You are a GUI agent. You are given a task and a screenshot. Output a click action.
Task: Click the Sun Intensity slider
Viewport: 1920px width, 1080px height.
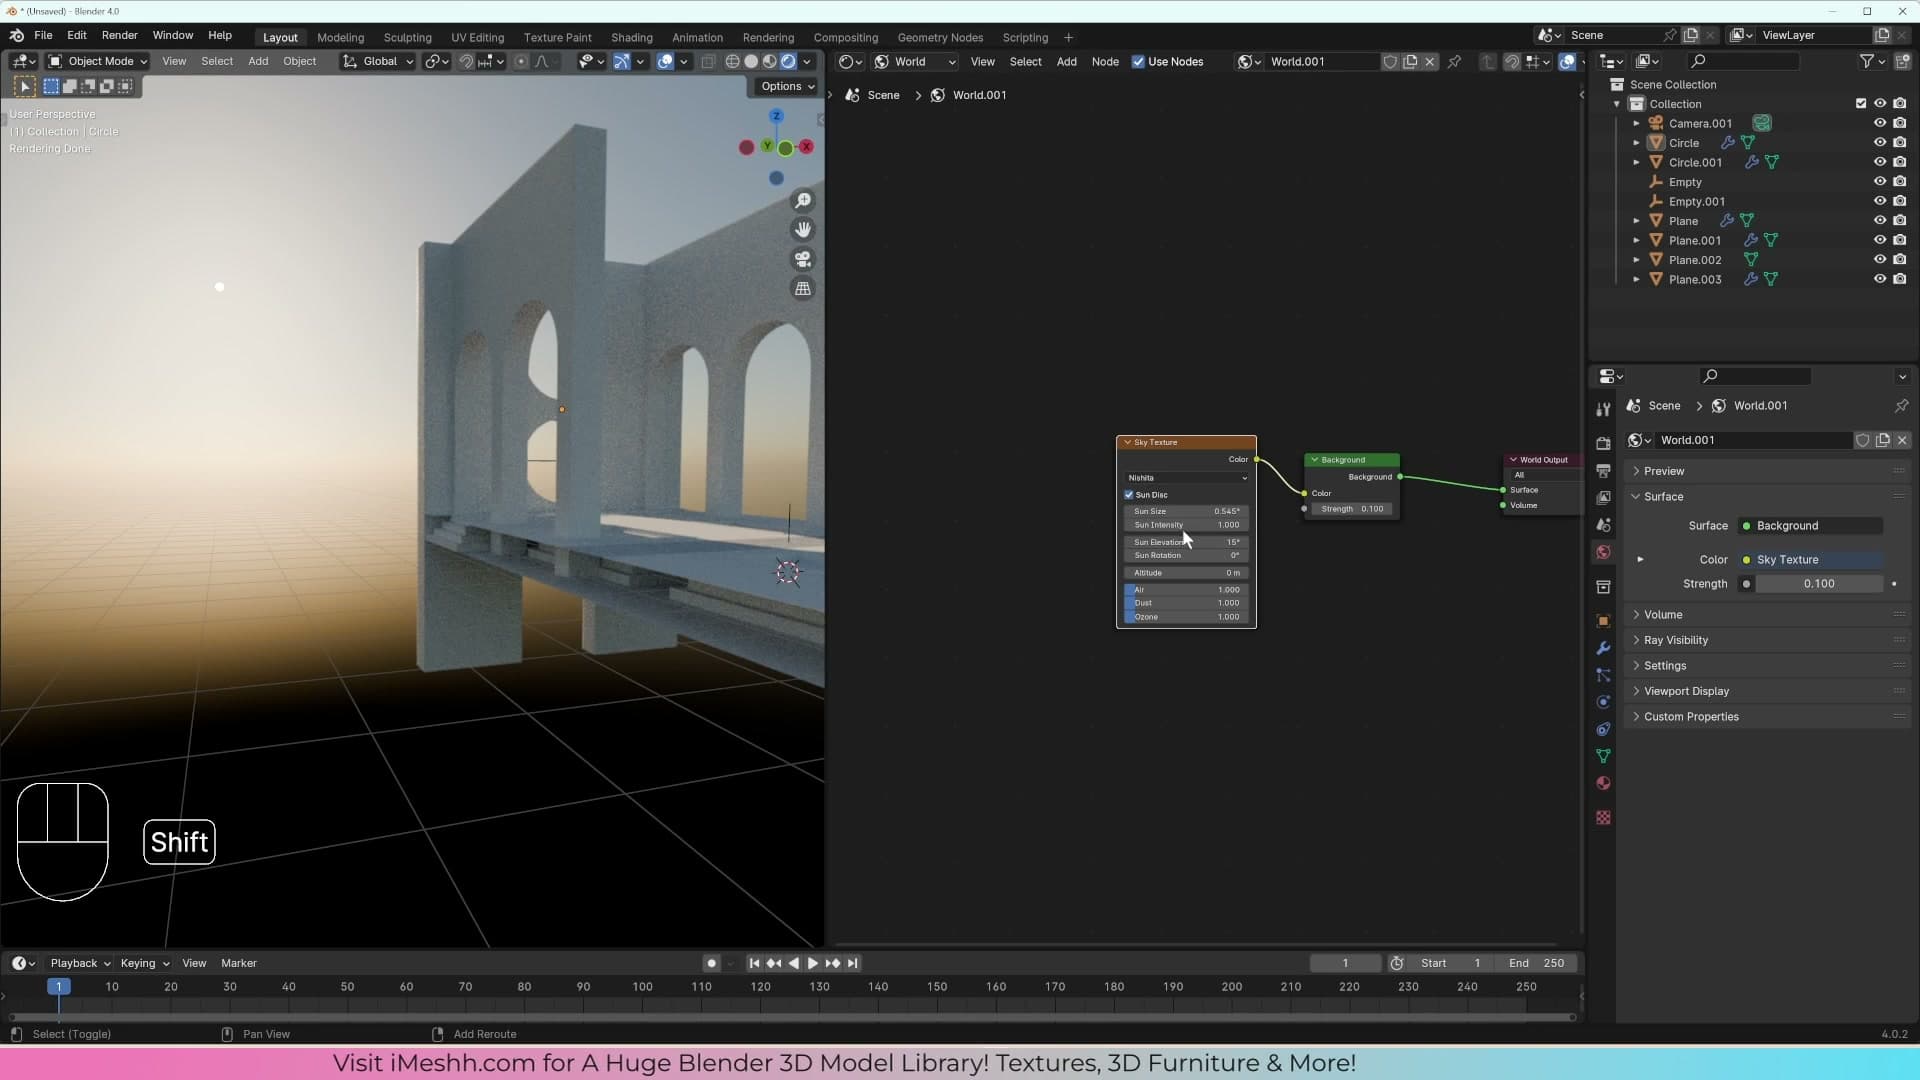click(1186, 525)
